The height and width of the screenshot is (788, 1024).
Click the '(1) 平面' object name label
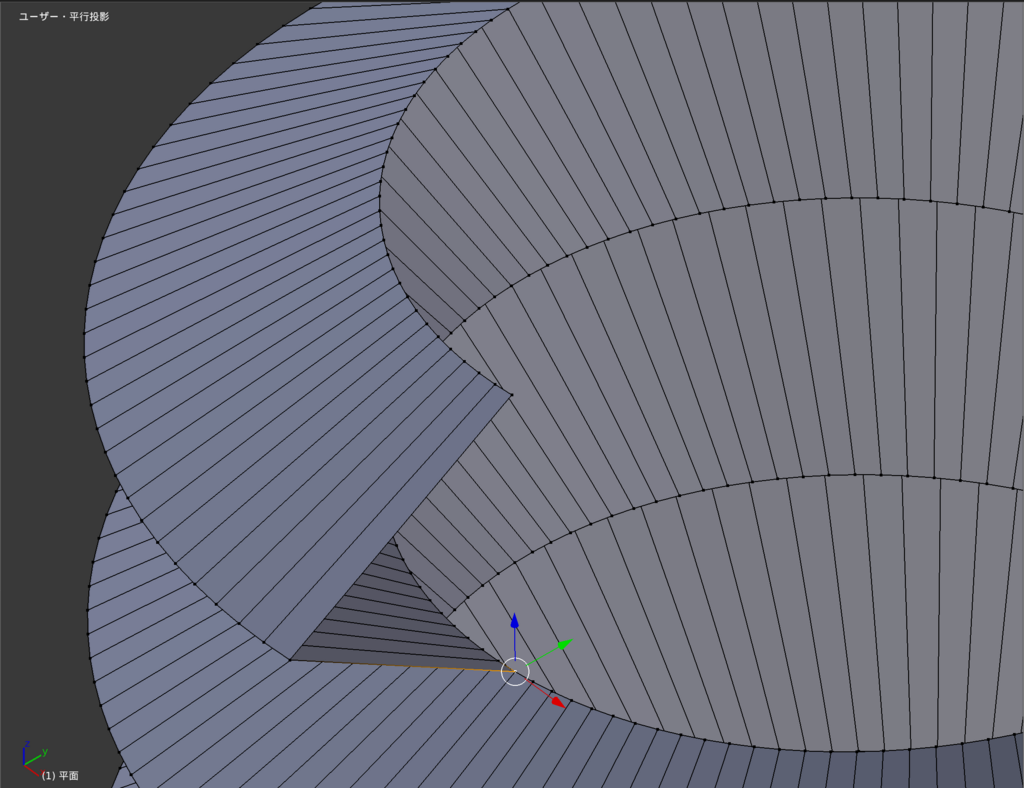pyautogui.click(x=60, y=776)
